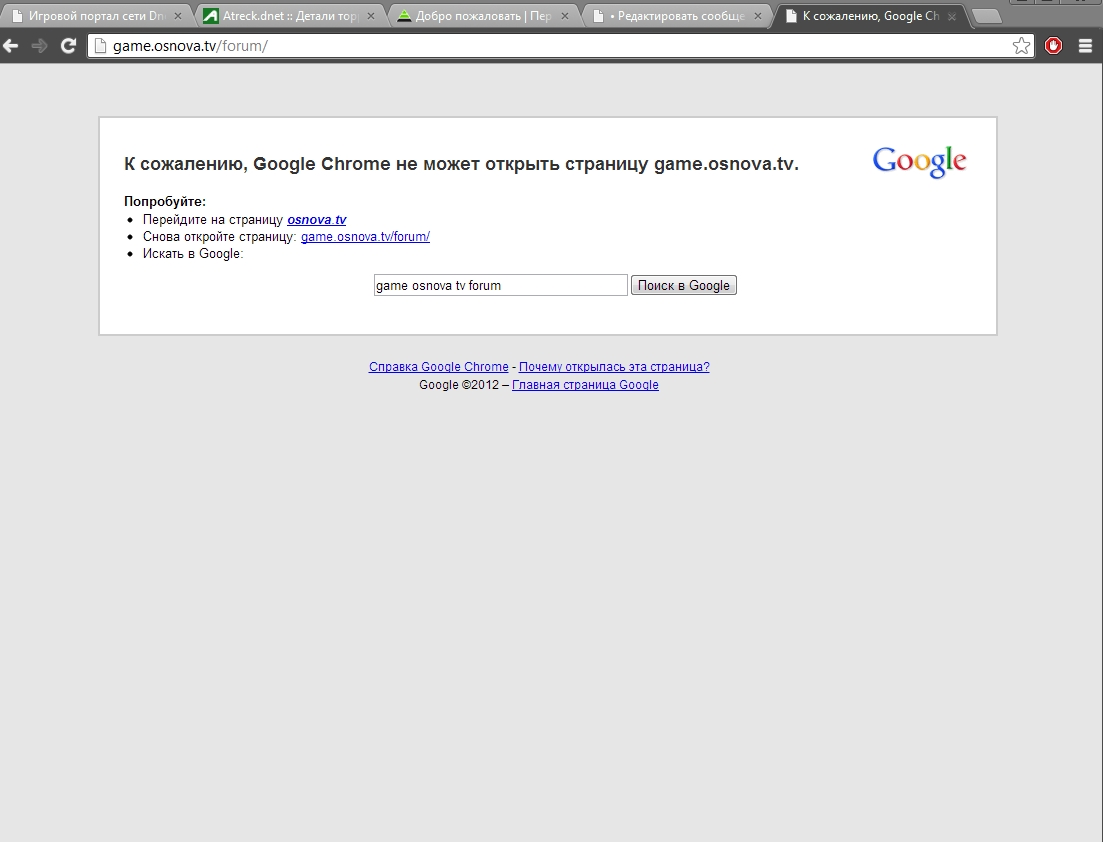1103x842 pixels.
Task: Switch to the 'Atreck.dnet' tab
Action: coord(285,17)
